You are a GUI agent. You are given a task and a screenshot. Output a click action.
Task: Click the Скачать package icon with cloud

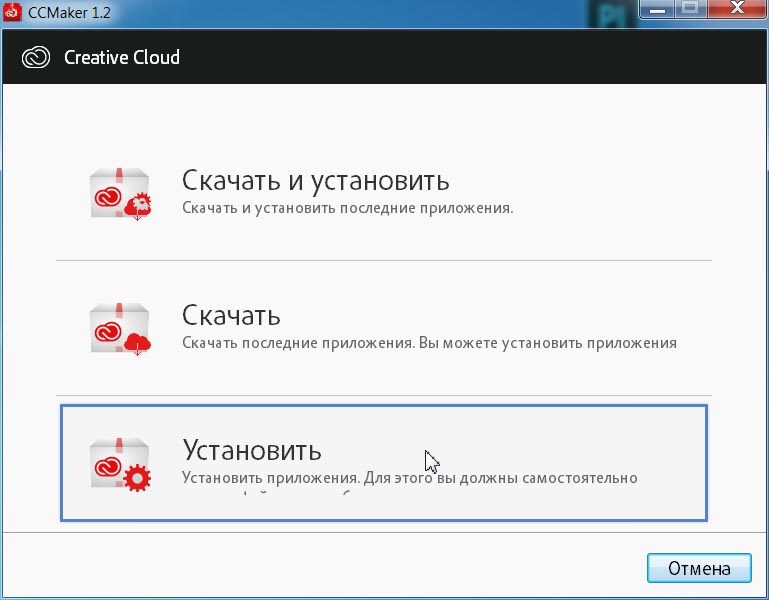[121, 329]
